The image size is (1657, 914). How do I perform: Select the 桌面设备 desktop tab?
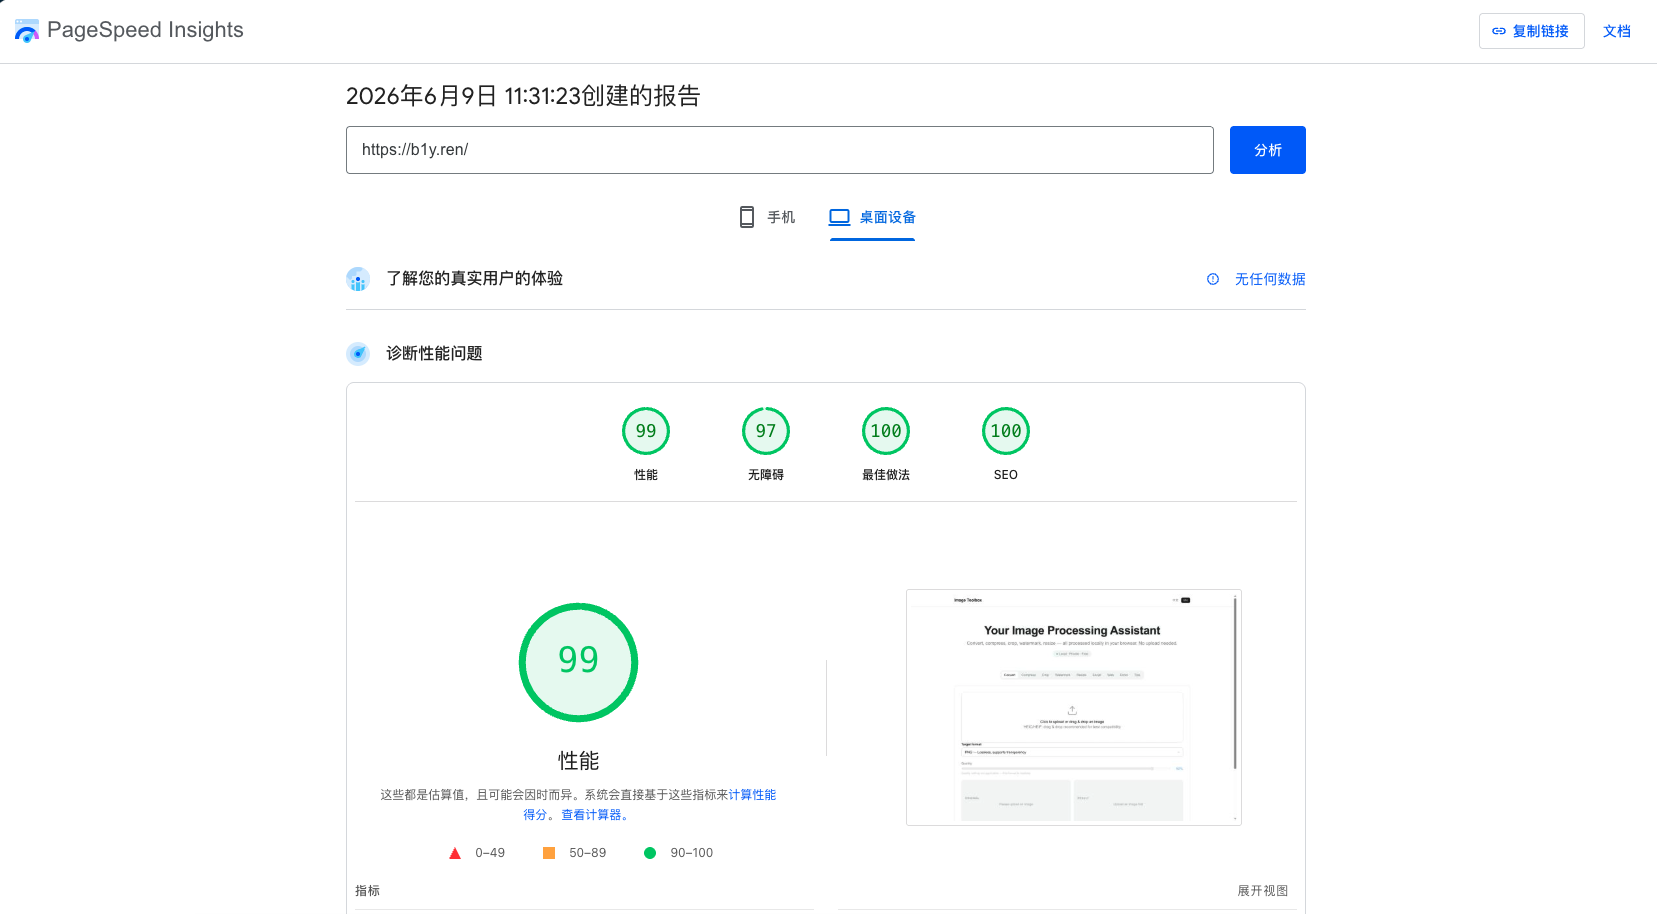click(872, 217)
